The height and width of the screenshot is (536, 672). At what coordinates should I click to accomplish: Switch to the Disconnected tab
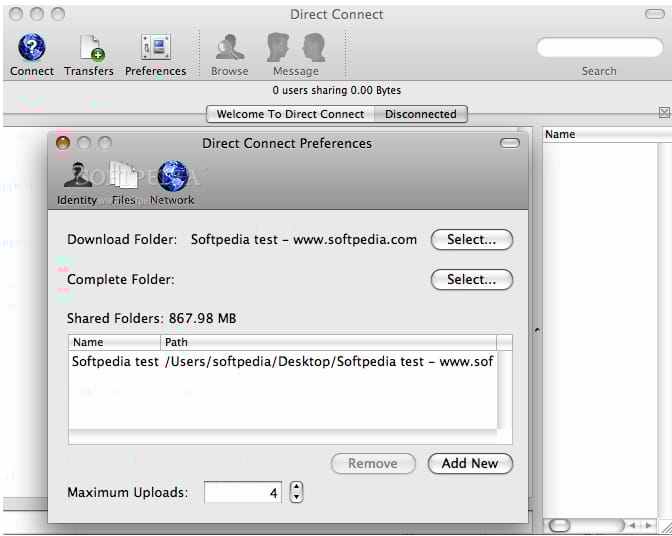[420, 114]
